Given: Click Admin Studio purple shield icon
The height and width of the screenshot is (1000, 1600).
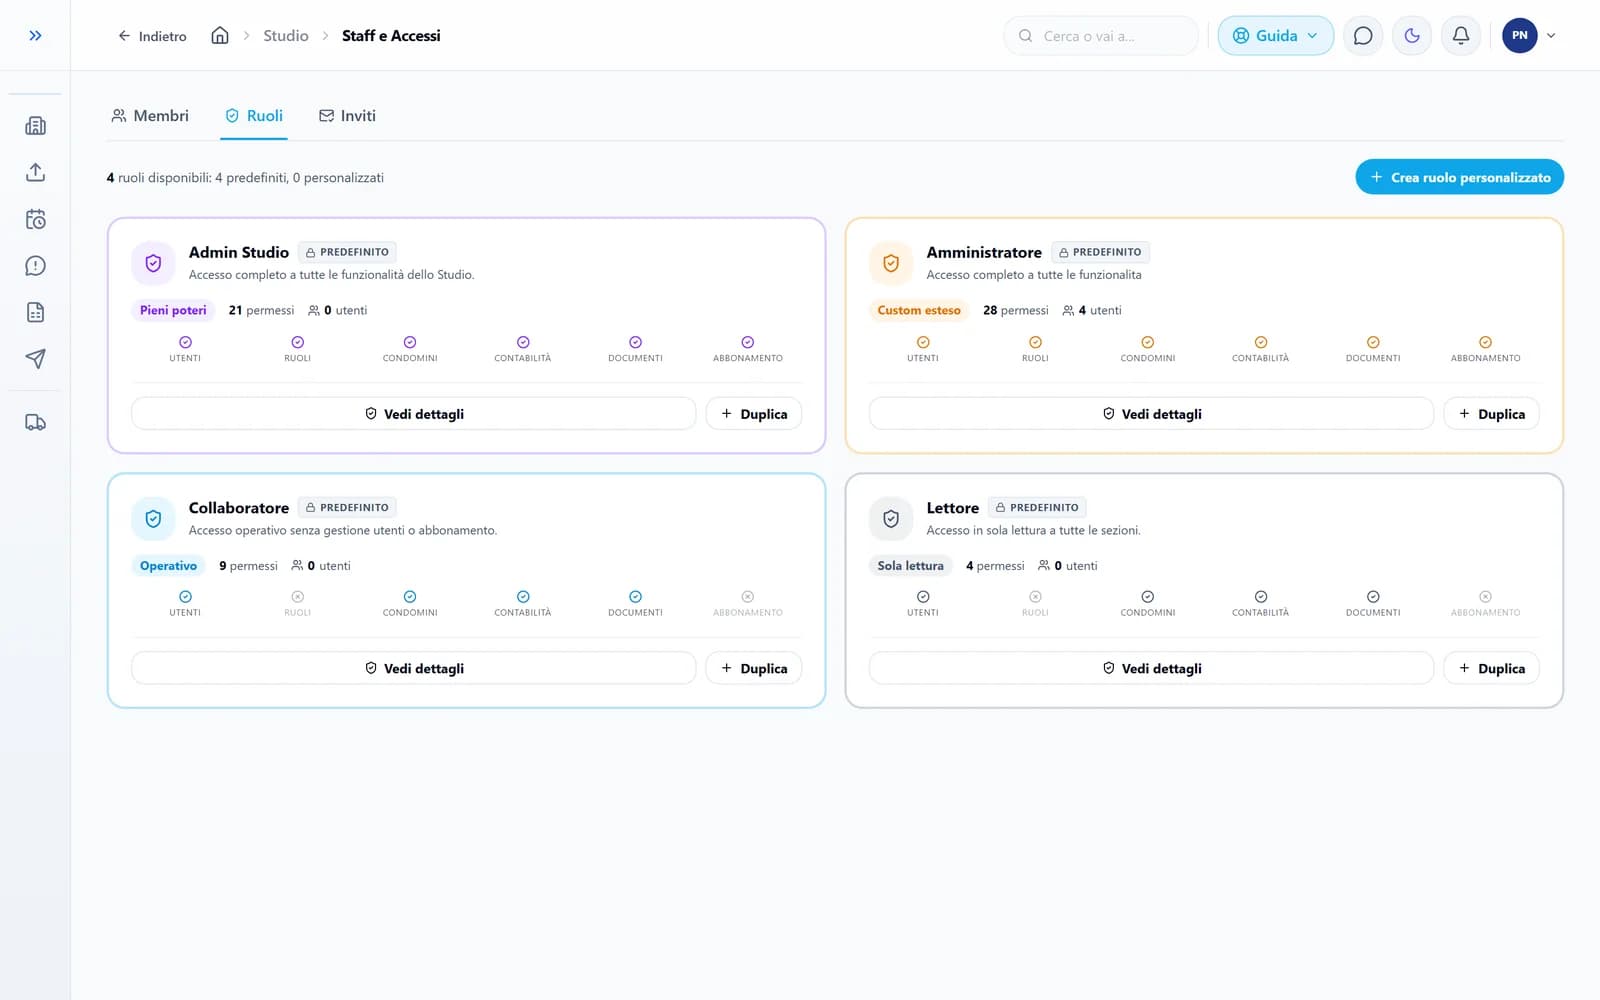Looking at the screenshot, I should click(x=153, y=263).
